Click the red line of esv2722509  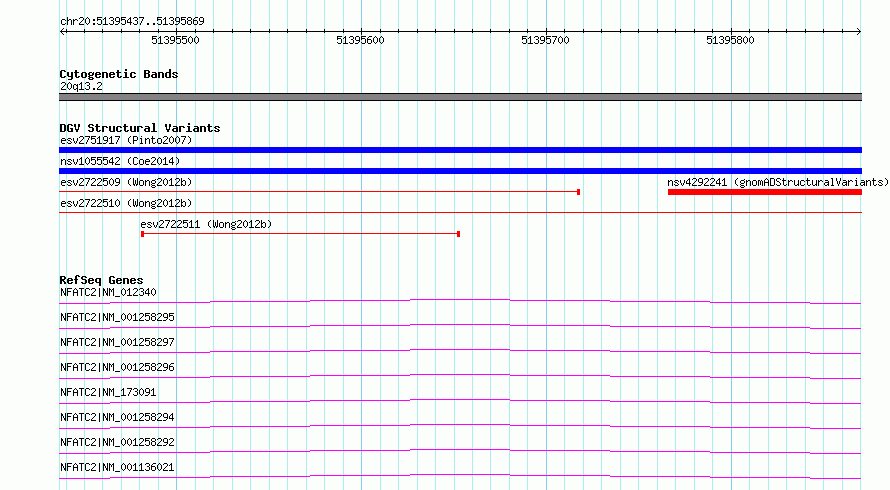[320, 192]
